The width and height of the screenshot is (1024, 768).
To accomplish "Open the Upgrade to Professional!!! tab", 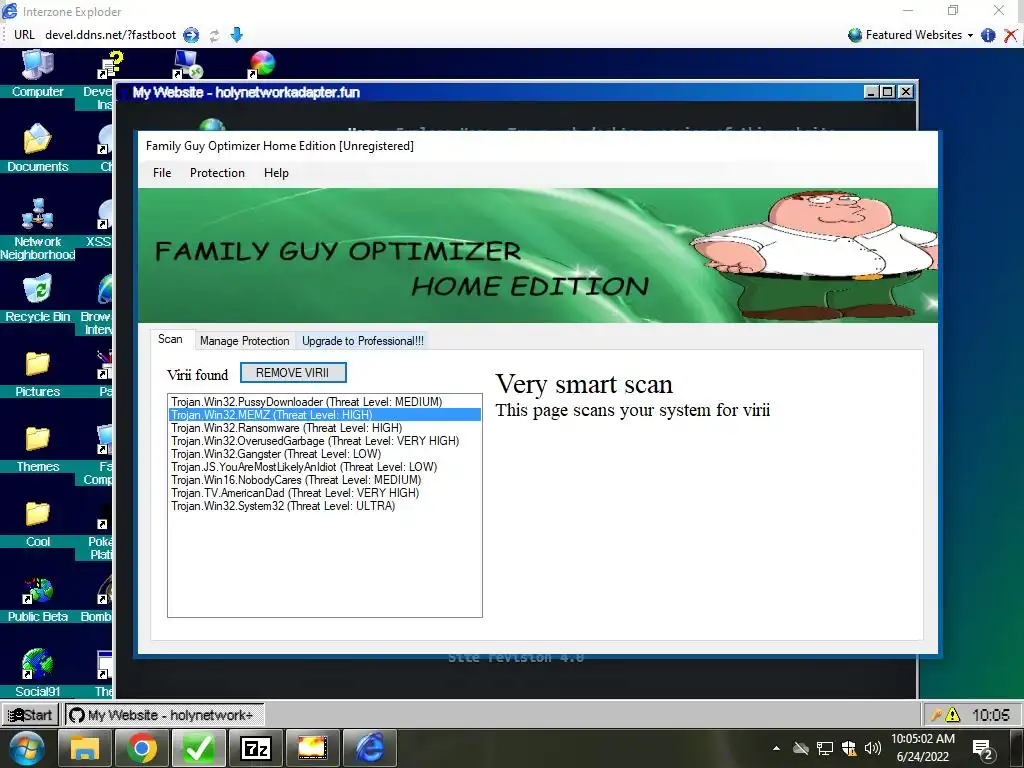I will [x=362, y=341].
